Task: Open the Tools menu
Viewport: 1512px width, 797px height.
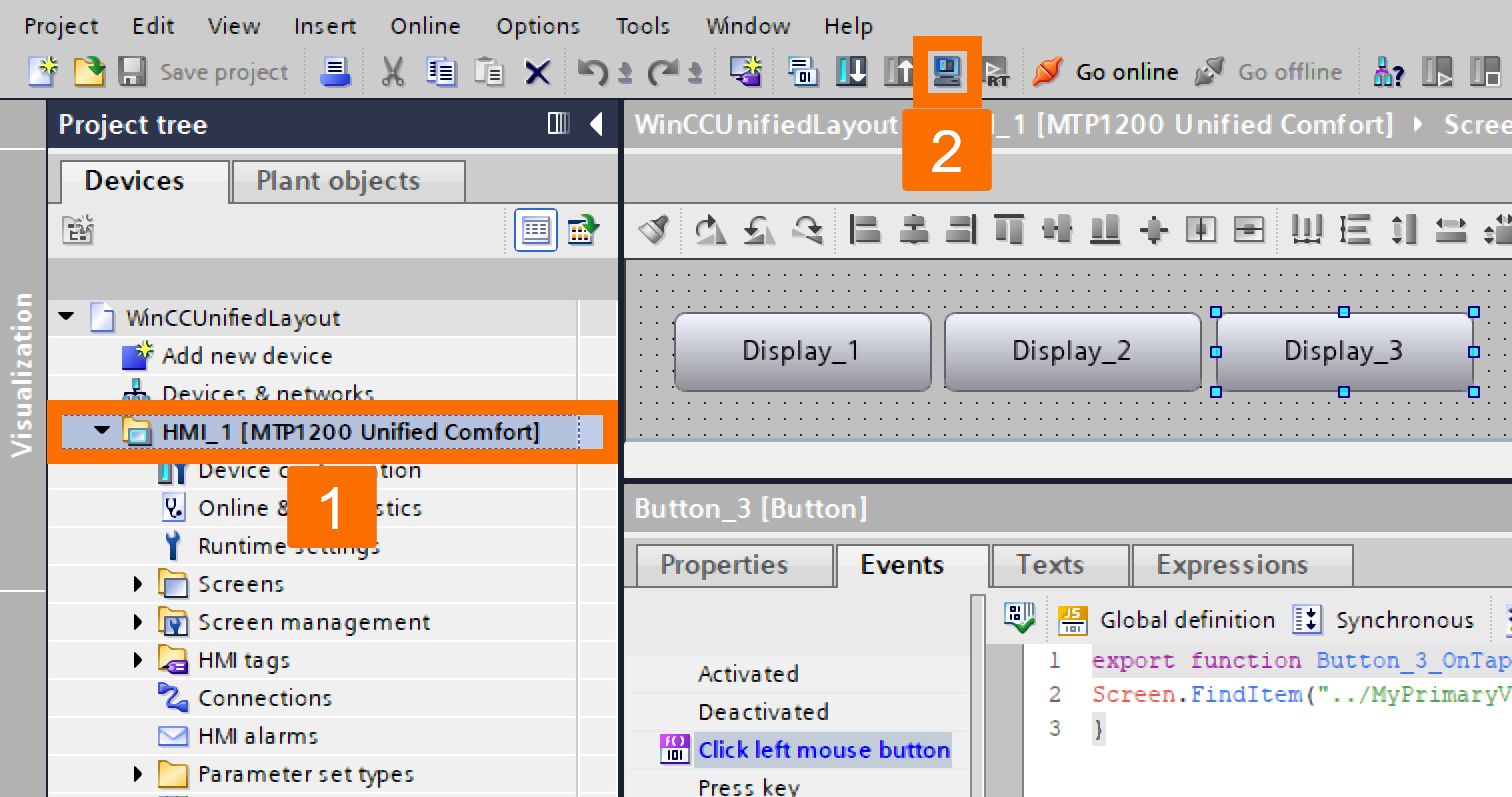Action: tap(643, 26)
